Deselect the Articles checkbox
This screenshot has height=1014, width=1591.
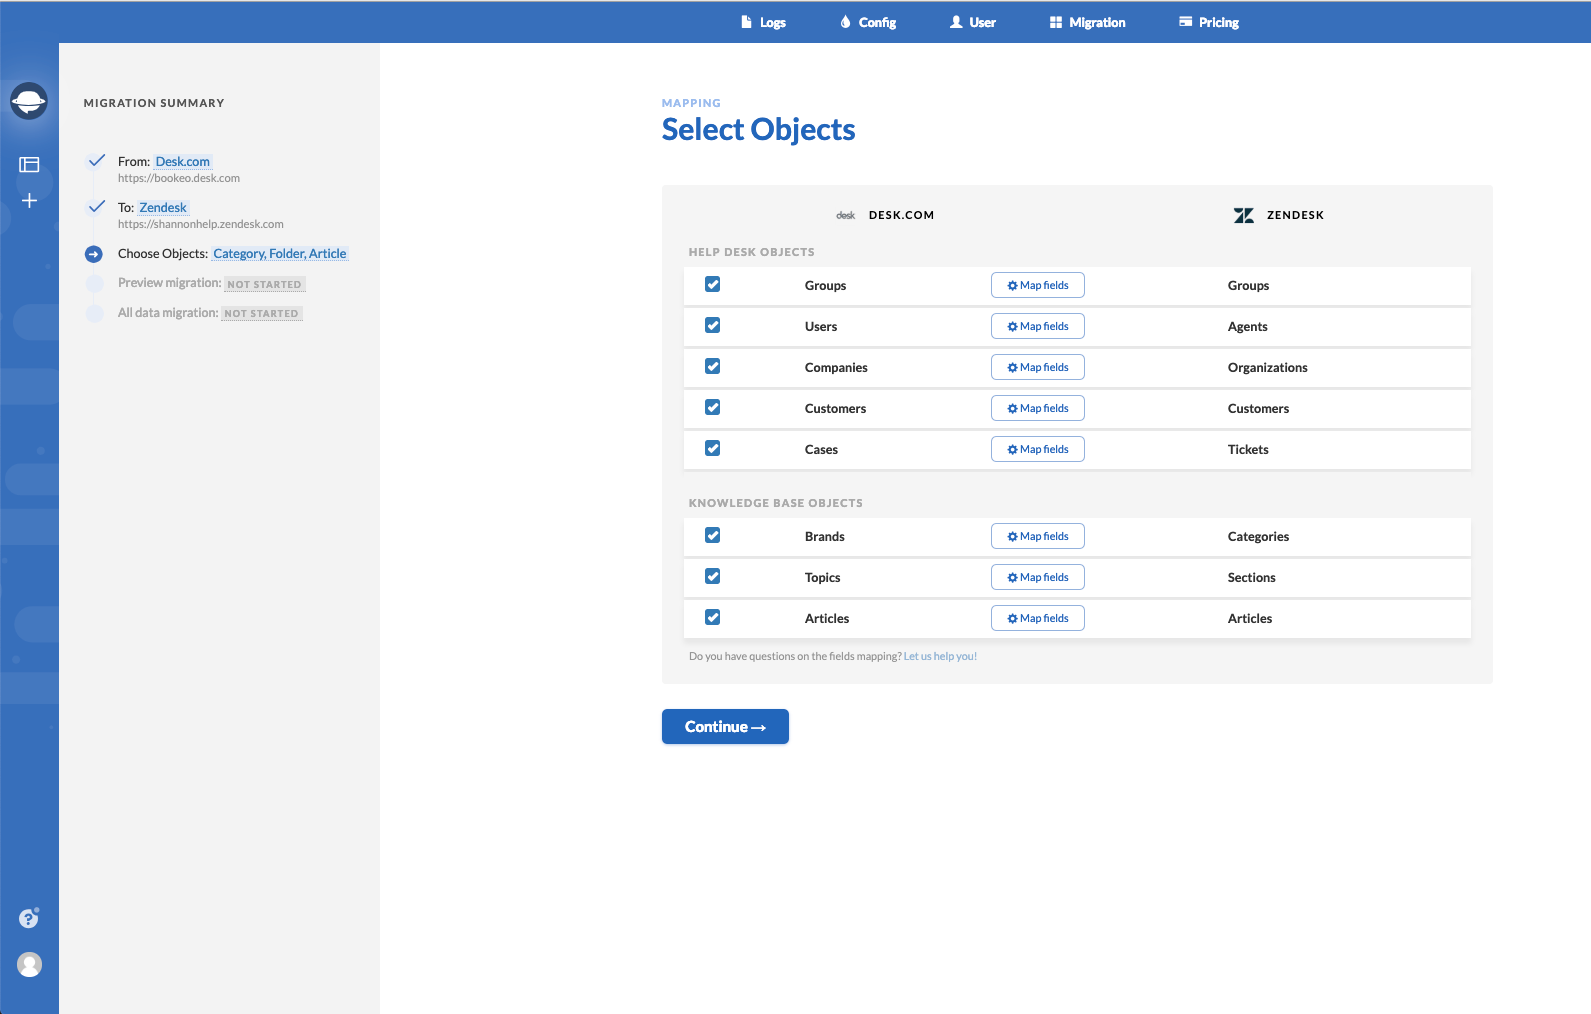coord(713,618)
